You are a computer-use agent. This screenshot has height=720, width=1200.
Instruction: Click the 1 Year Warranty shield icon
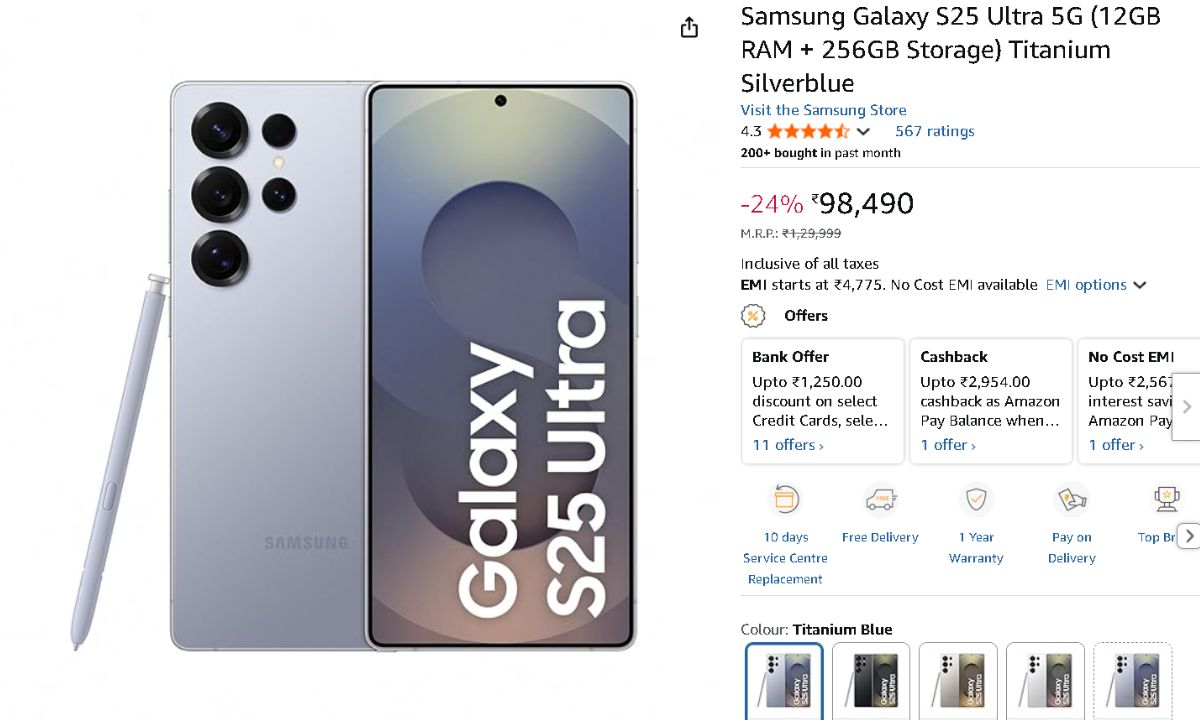click(975, 499)
